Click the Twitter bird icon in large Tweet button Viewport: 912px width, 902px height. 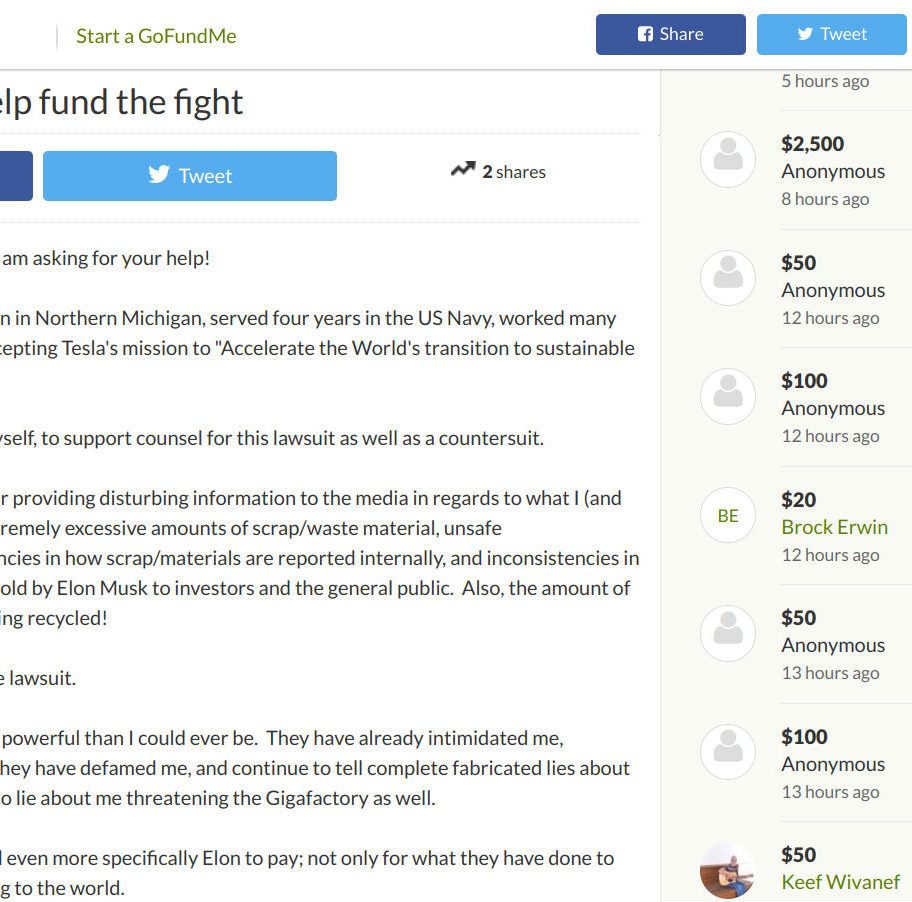coord(159,174)
